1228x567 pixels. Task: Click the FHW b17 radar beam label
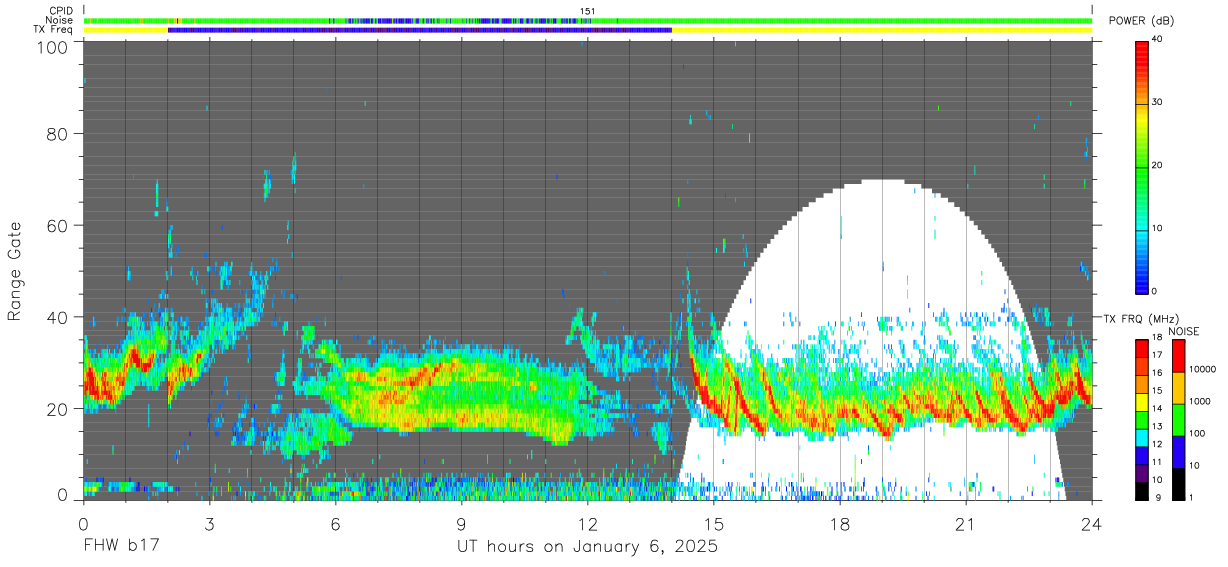[x=120, y=547]
